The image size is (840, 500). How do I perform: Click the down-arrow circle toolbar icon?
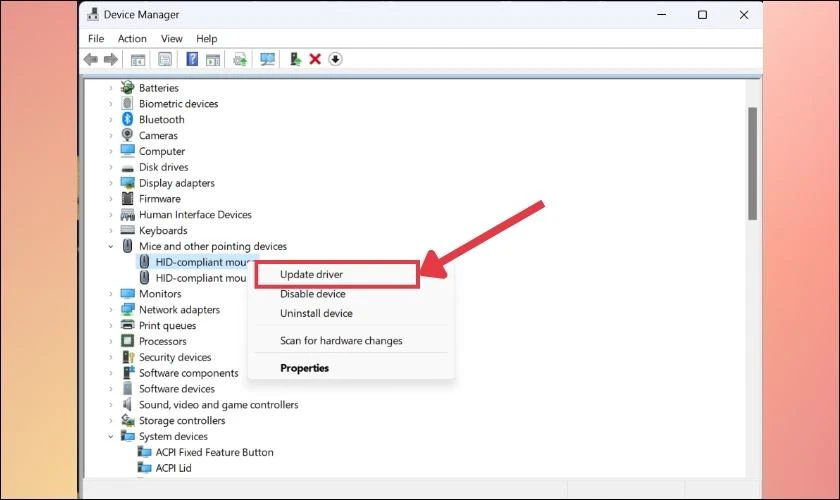335,59
